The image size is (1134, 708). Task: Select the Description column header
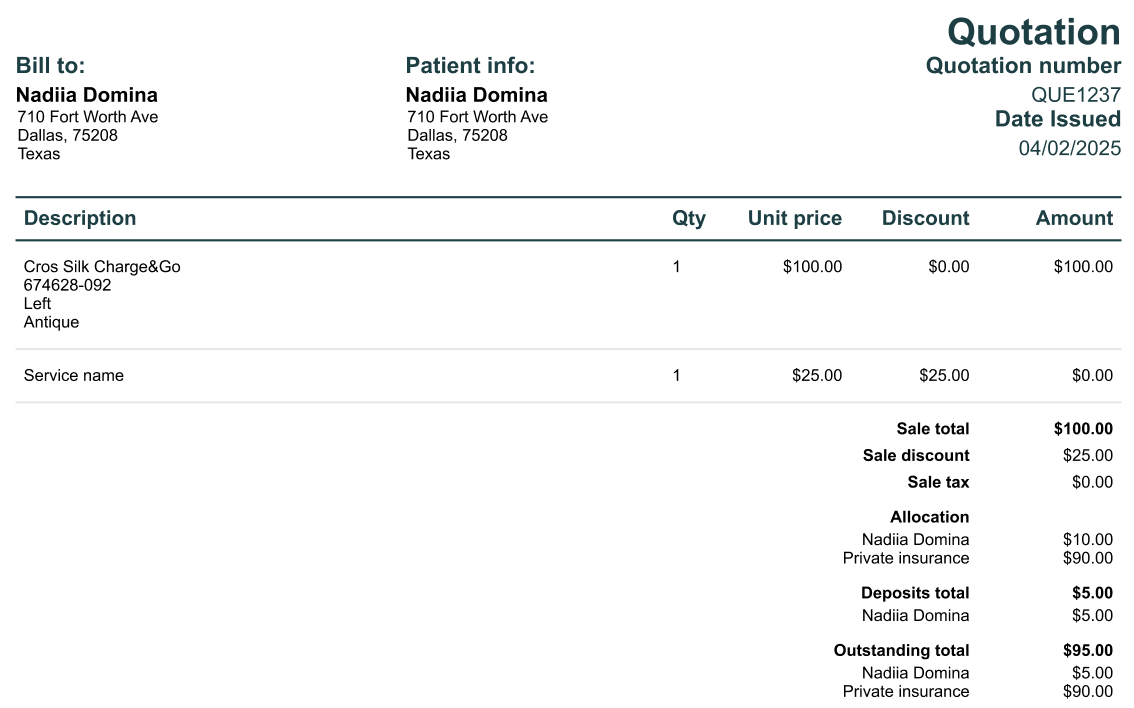coord(80,218)
